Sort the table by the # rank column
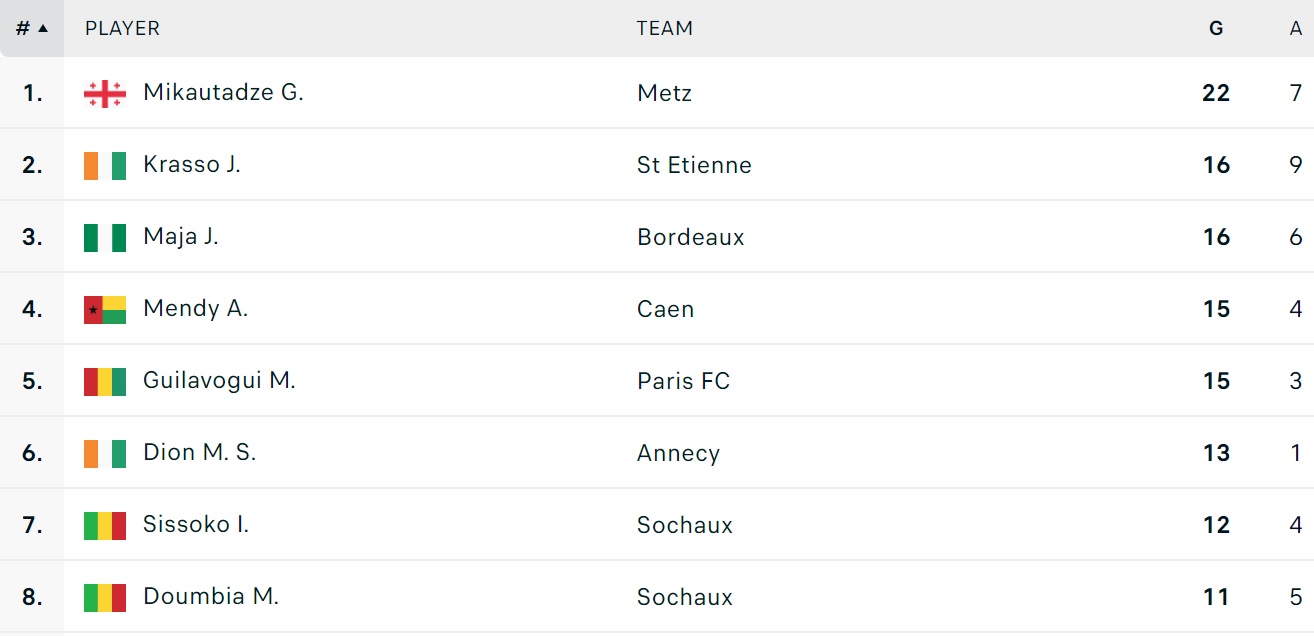Screen dimensions: 1314x636 pyautogui.click(x=32, y=28)
